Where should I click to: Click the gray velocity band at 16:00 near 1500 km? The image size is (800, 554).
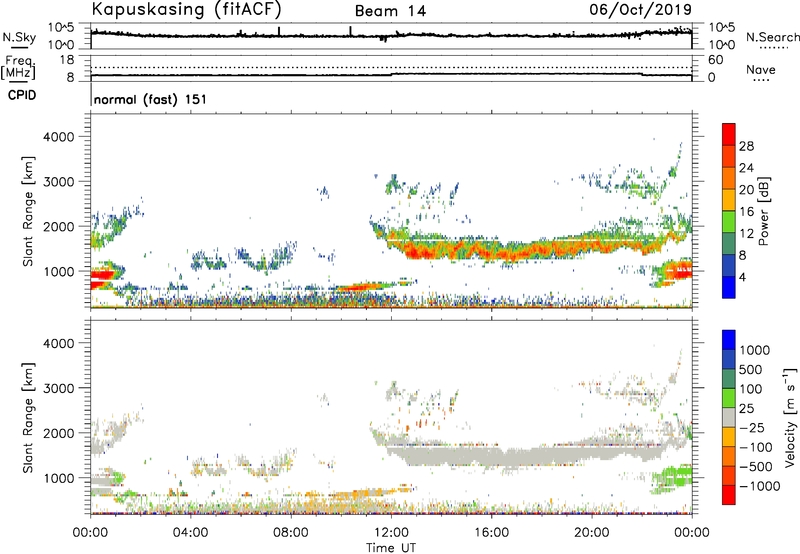(491, 455)
